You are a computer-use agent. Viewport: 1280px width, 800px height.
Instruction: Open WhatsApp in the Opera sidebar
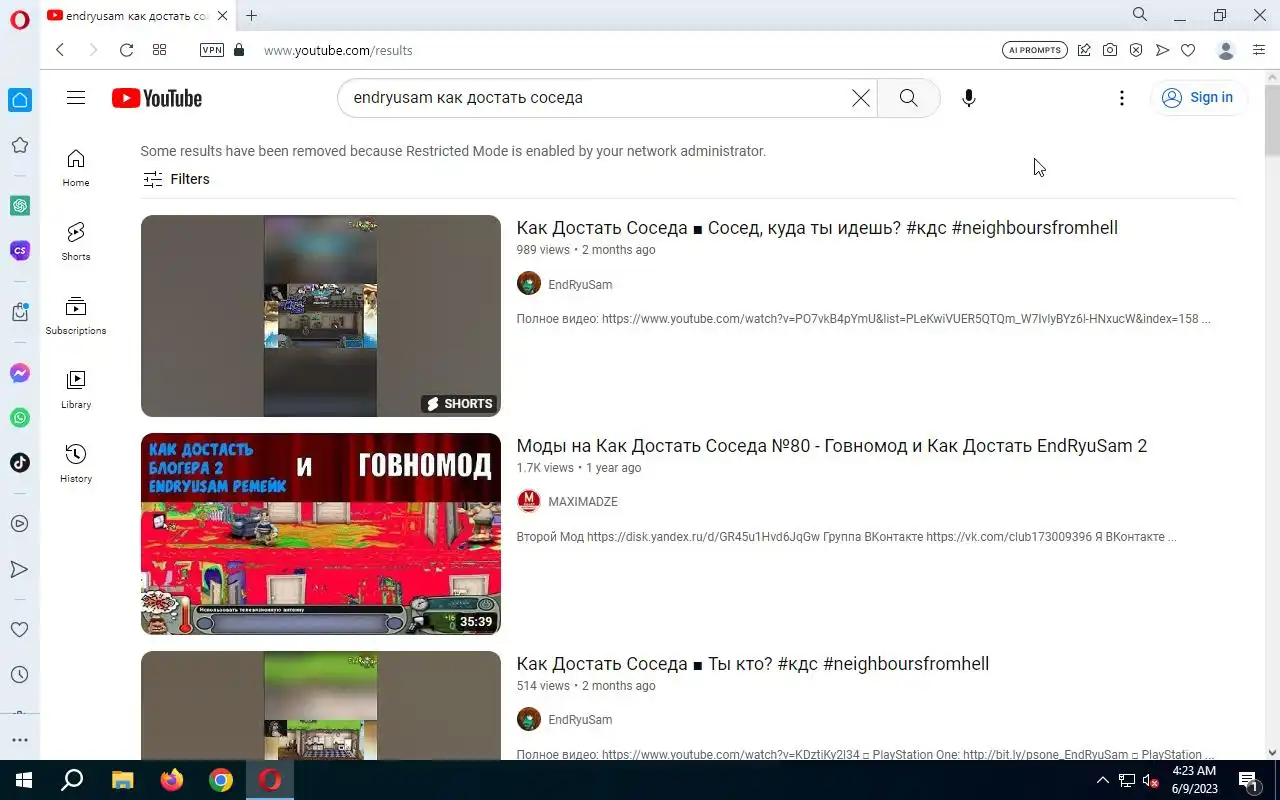click(x=20, y=418)
